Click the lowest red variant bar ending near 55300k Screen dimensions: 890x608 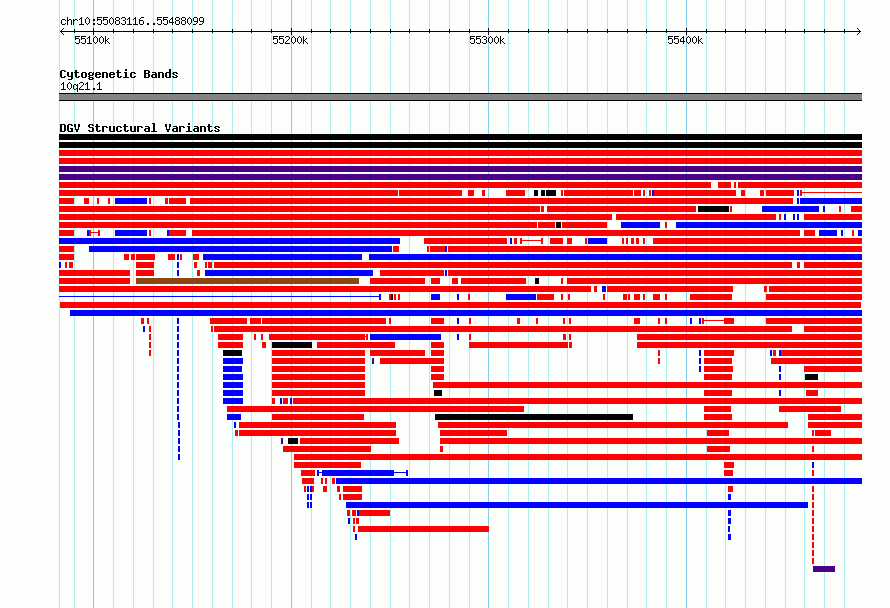pos(423,529)
